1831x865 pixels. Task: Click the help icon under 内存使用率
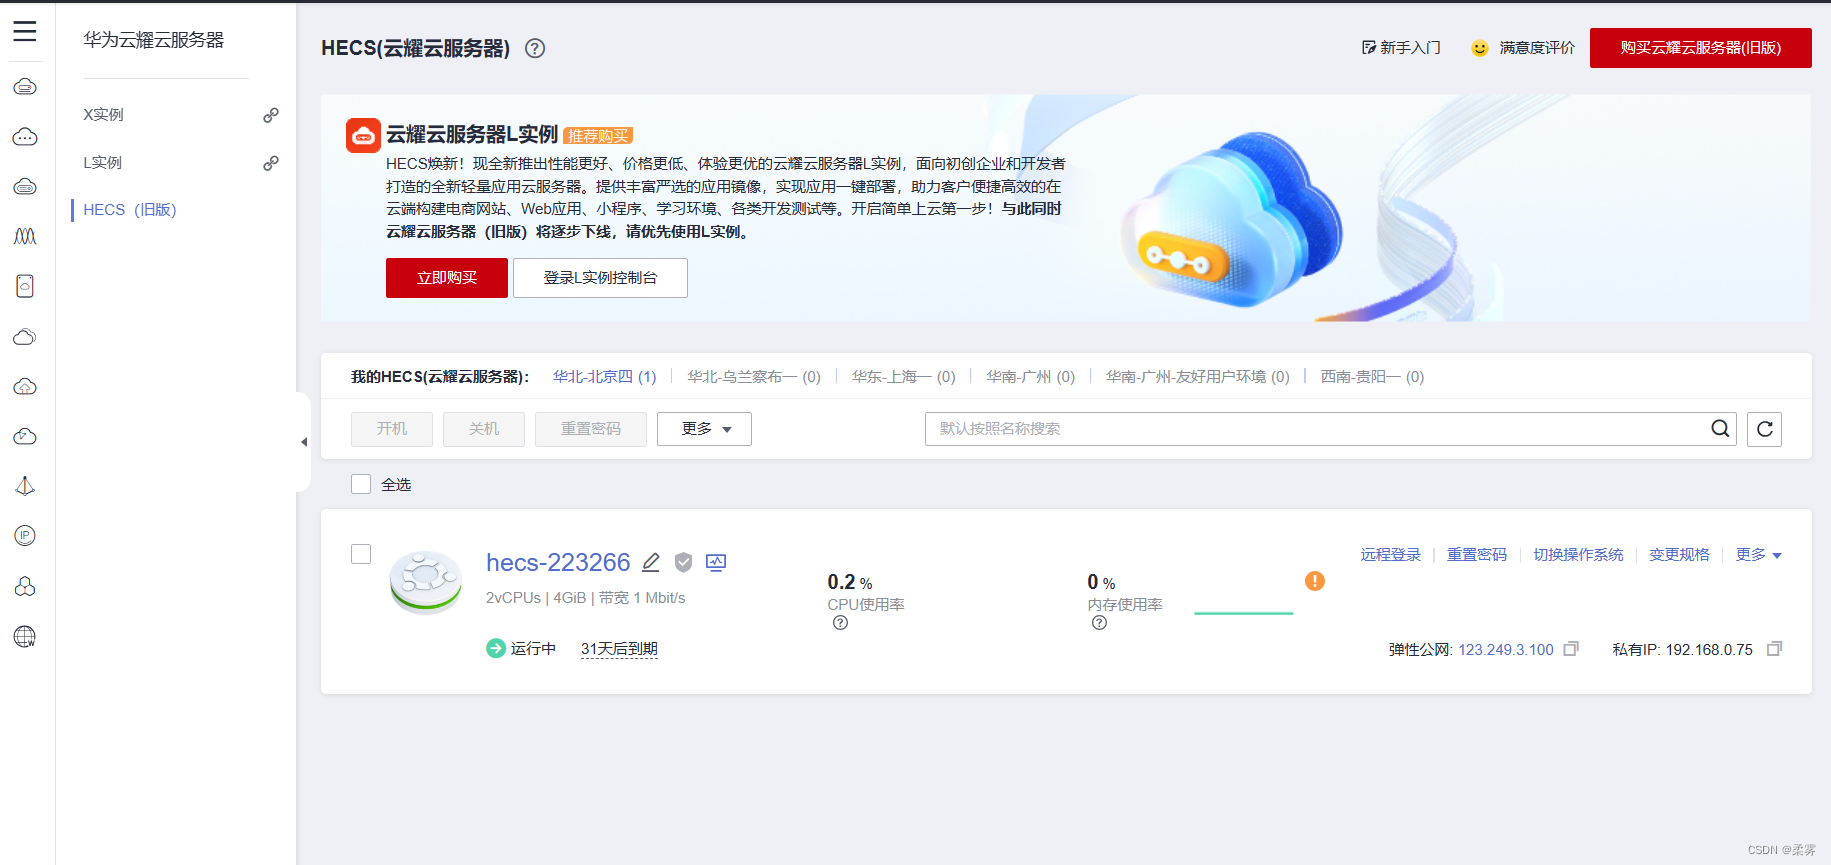click(1099, 623)
